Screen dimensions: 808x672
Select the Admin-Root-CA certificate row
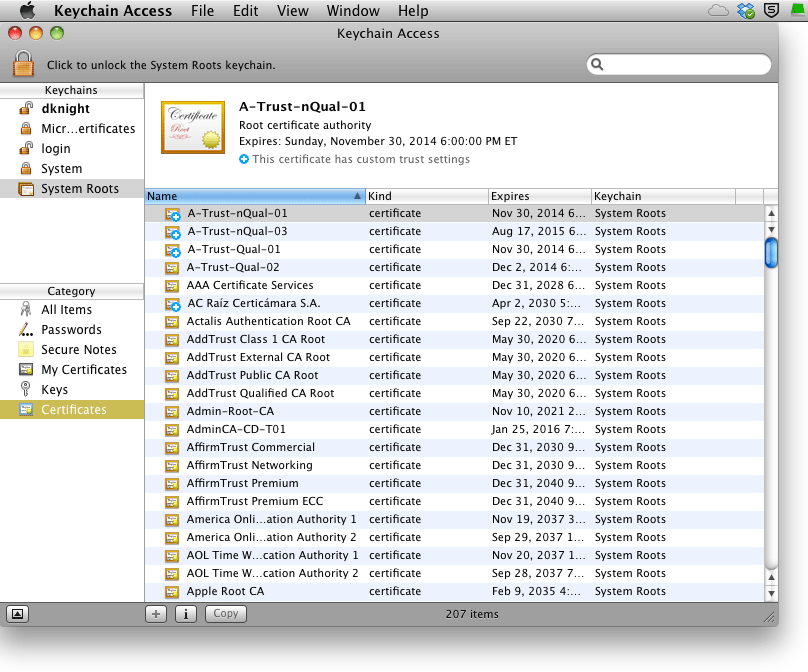[x=454, y=412]
